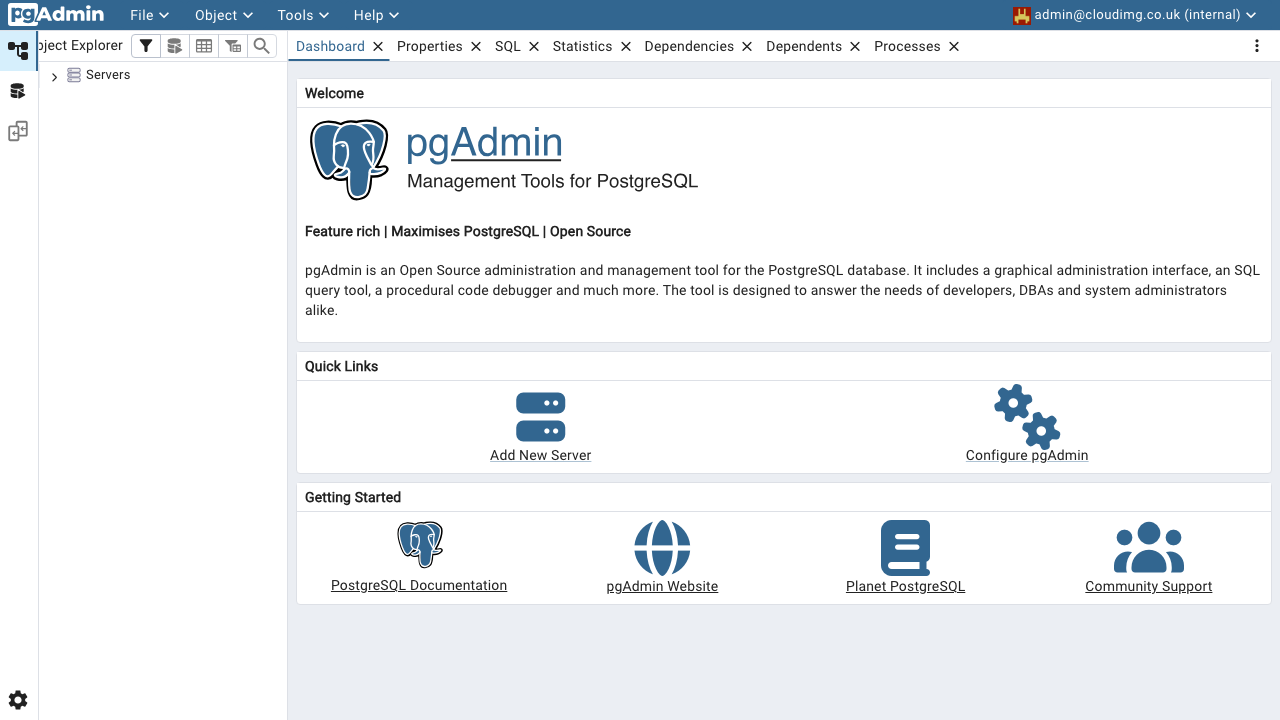Open the Object menu

[224, 15]
